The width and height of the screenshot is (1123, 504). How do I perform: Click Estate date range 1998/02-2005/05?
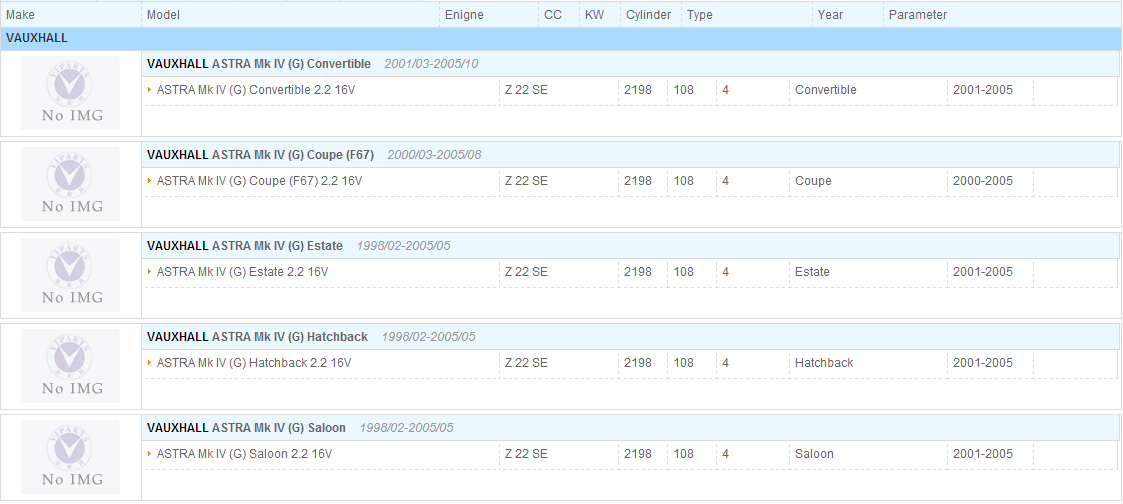[x=403, y=246]
